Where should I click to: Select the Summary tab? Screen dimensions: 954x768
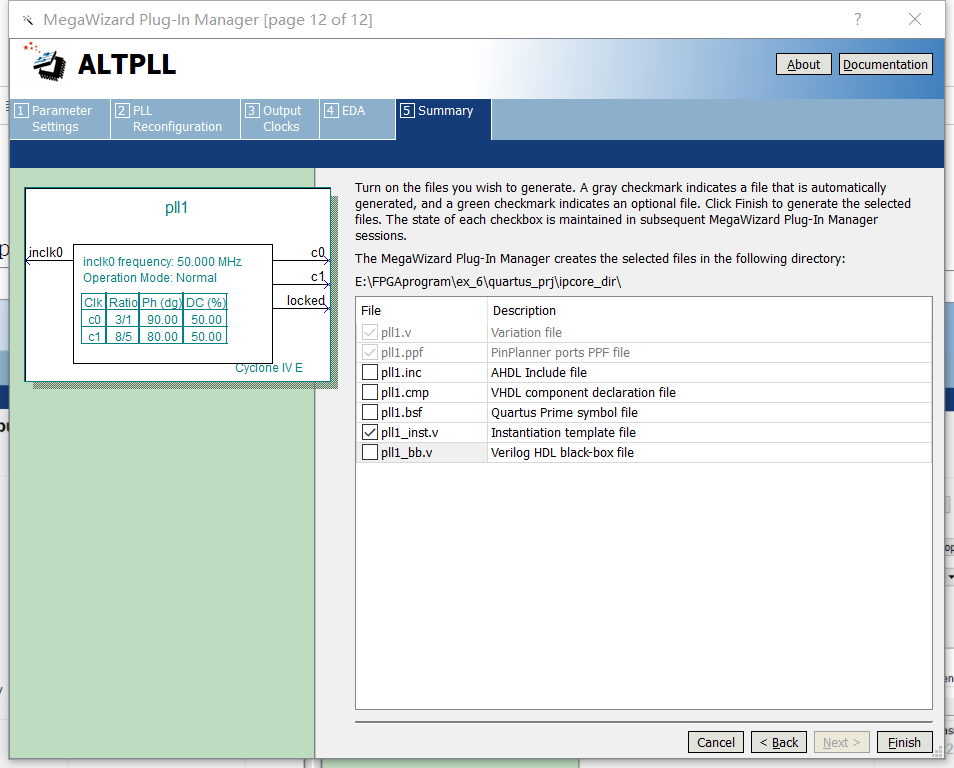443,119
